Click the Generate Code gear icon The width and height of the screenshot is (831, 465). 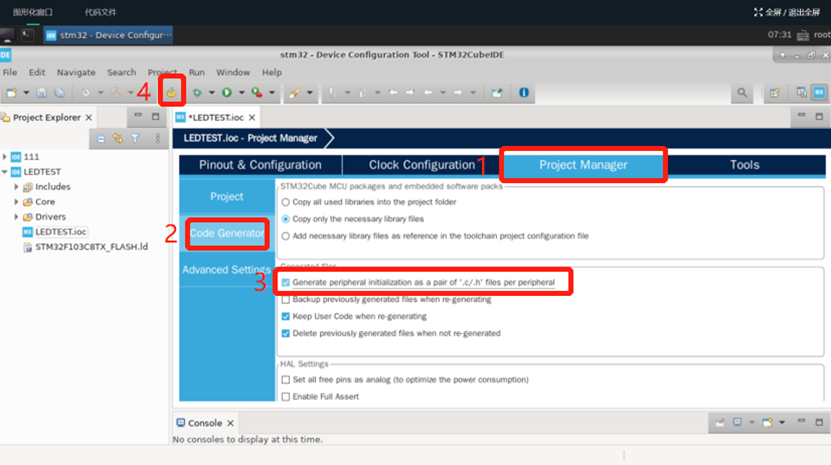click(171, 93)
